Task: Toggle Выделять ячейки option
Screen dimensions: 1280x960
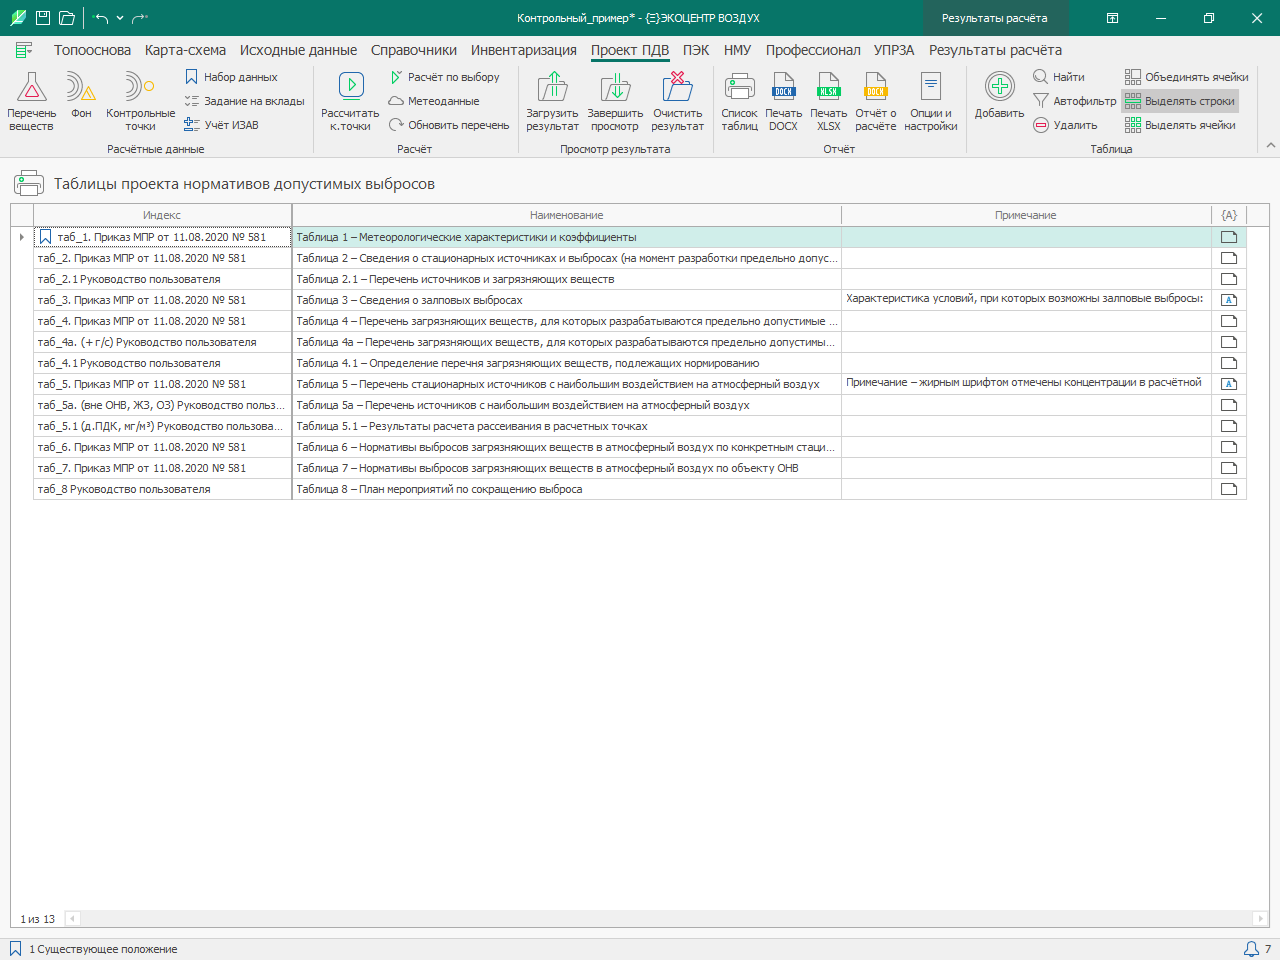Action: coord(1180,125)
